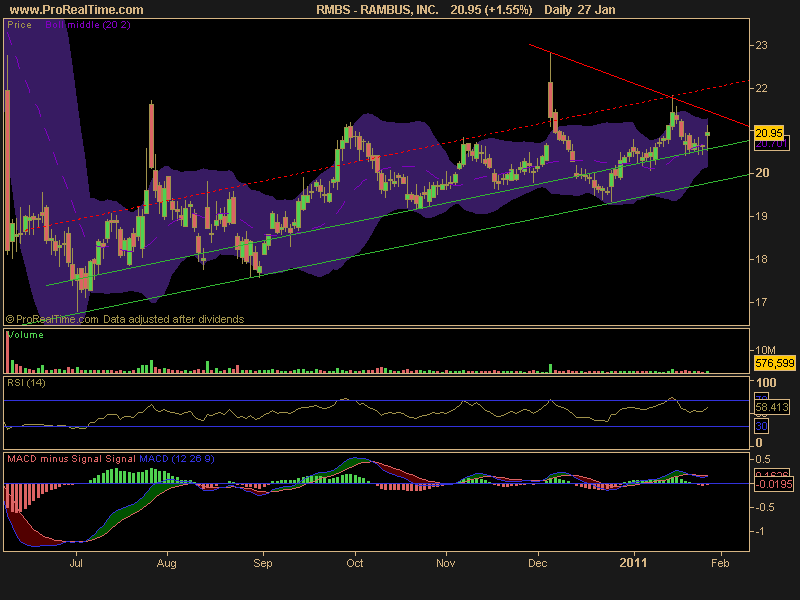This screenshot has height=600, width=800.
Task: Select the yellow 20.95 current price tag
Action: 769,133
